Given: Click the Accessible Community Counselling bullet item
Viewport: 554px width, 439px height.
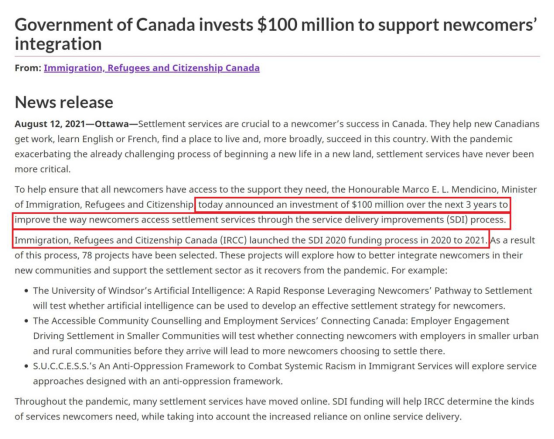Looking at the screenshot, I should pos(285,336).
